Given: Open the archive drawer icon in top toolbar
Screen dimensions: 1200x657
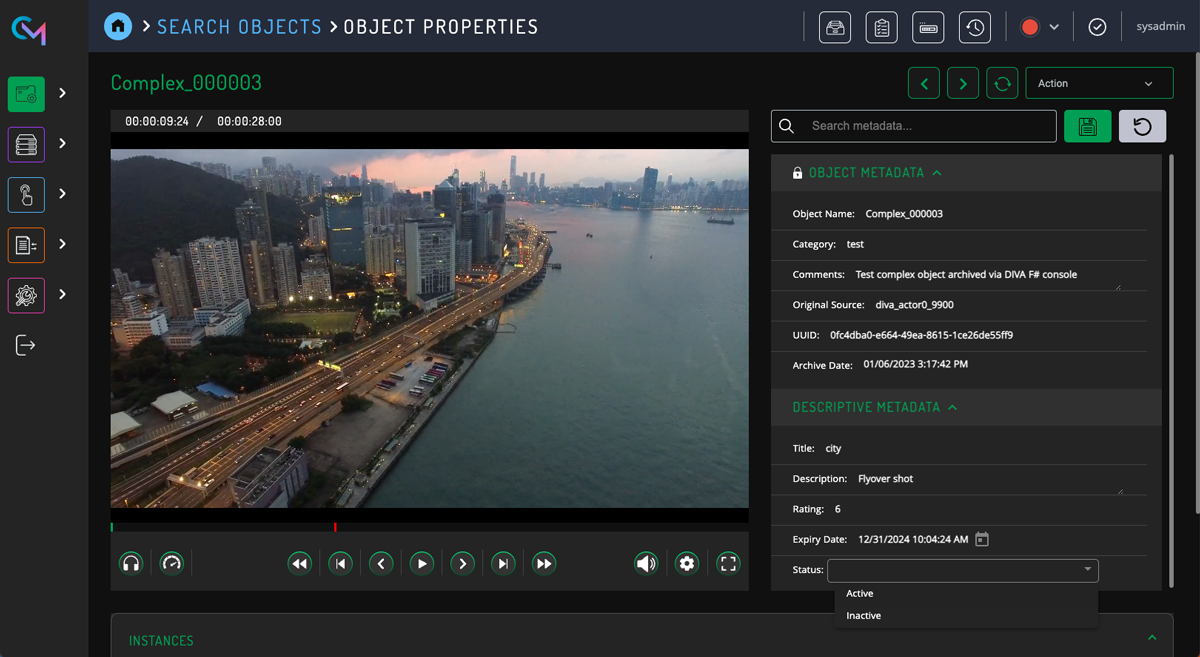Looking at the screenshot, I should [x=835, y=26].
